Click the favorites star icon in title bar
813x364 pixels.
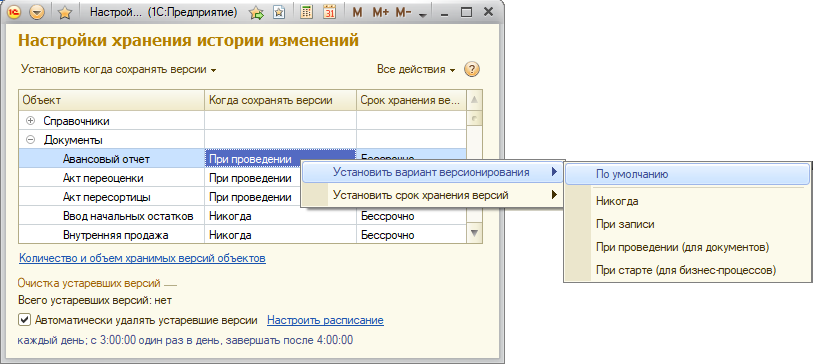coord(64,13)
